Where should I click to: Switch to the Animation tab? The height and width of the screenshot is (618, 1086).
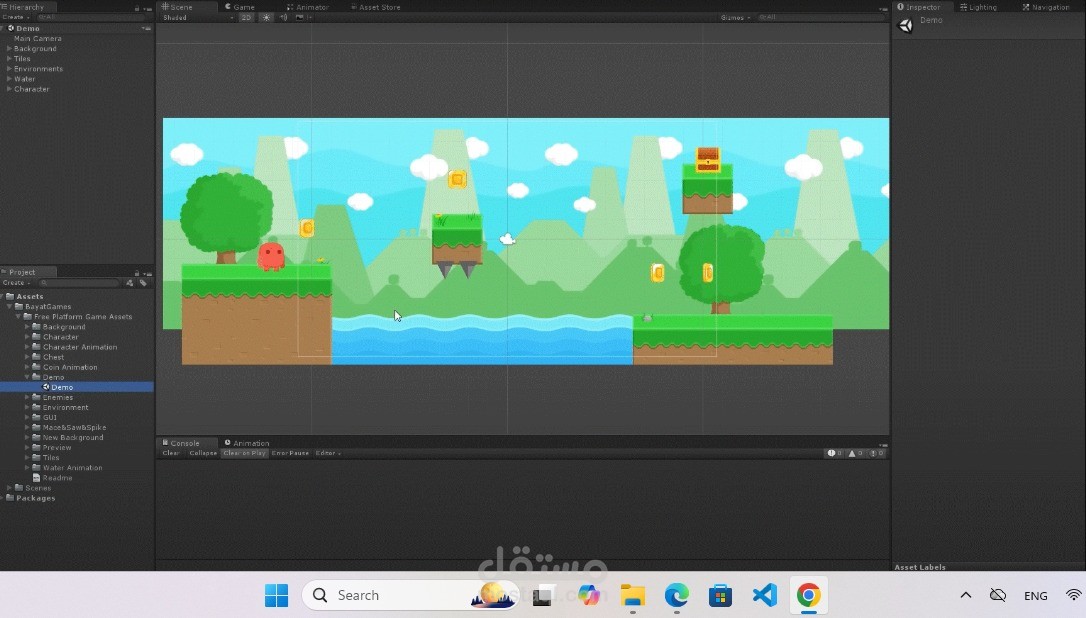247,443
